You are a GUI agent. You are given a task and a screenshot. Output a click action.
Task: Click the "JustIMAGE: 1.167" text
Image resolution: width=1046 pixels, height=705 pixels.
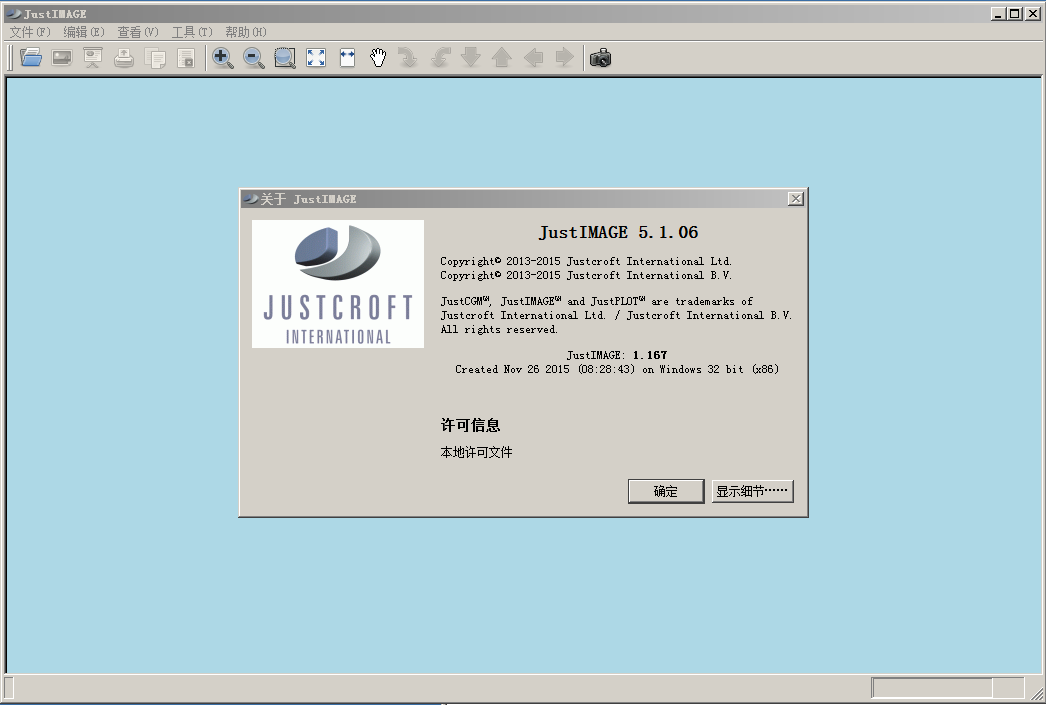617,356
